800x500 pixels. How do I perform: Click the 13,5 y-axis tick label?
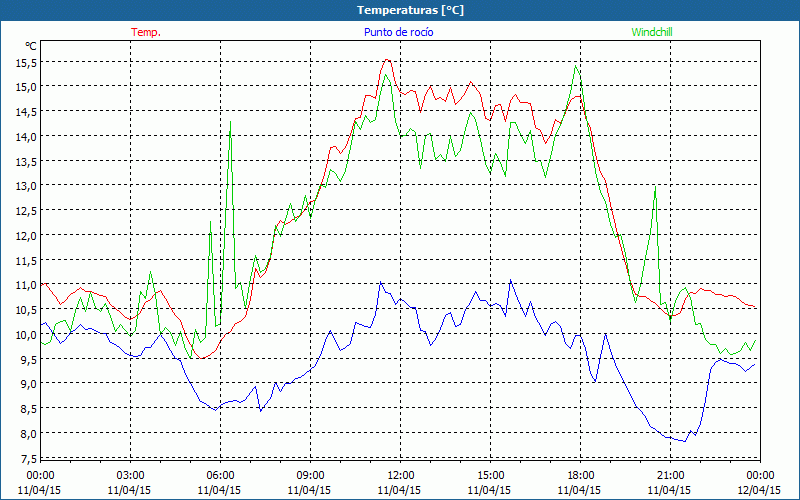pyautogui.click(x=27, y=161)
